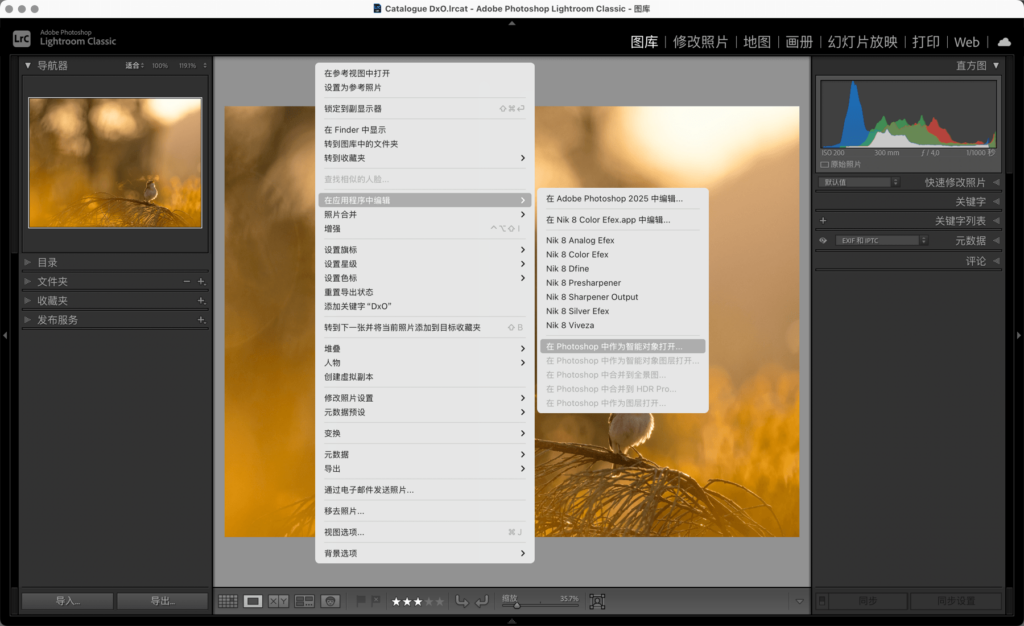
Task: Set navigator zoom to 适合
Action: tap(133, 65)
